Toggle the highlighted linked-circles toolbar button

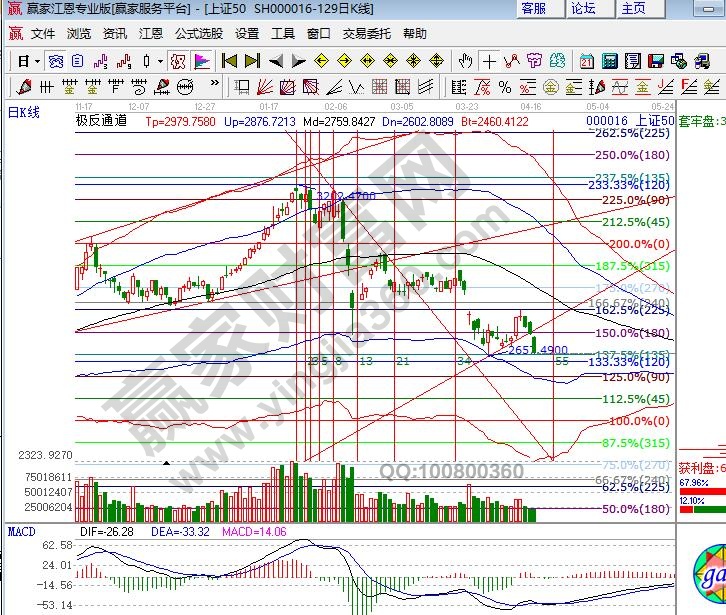click(x=57, y=61)
